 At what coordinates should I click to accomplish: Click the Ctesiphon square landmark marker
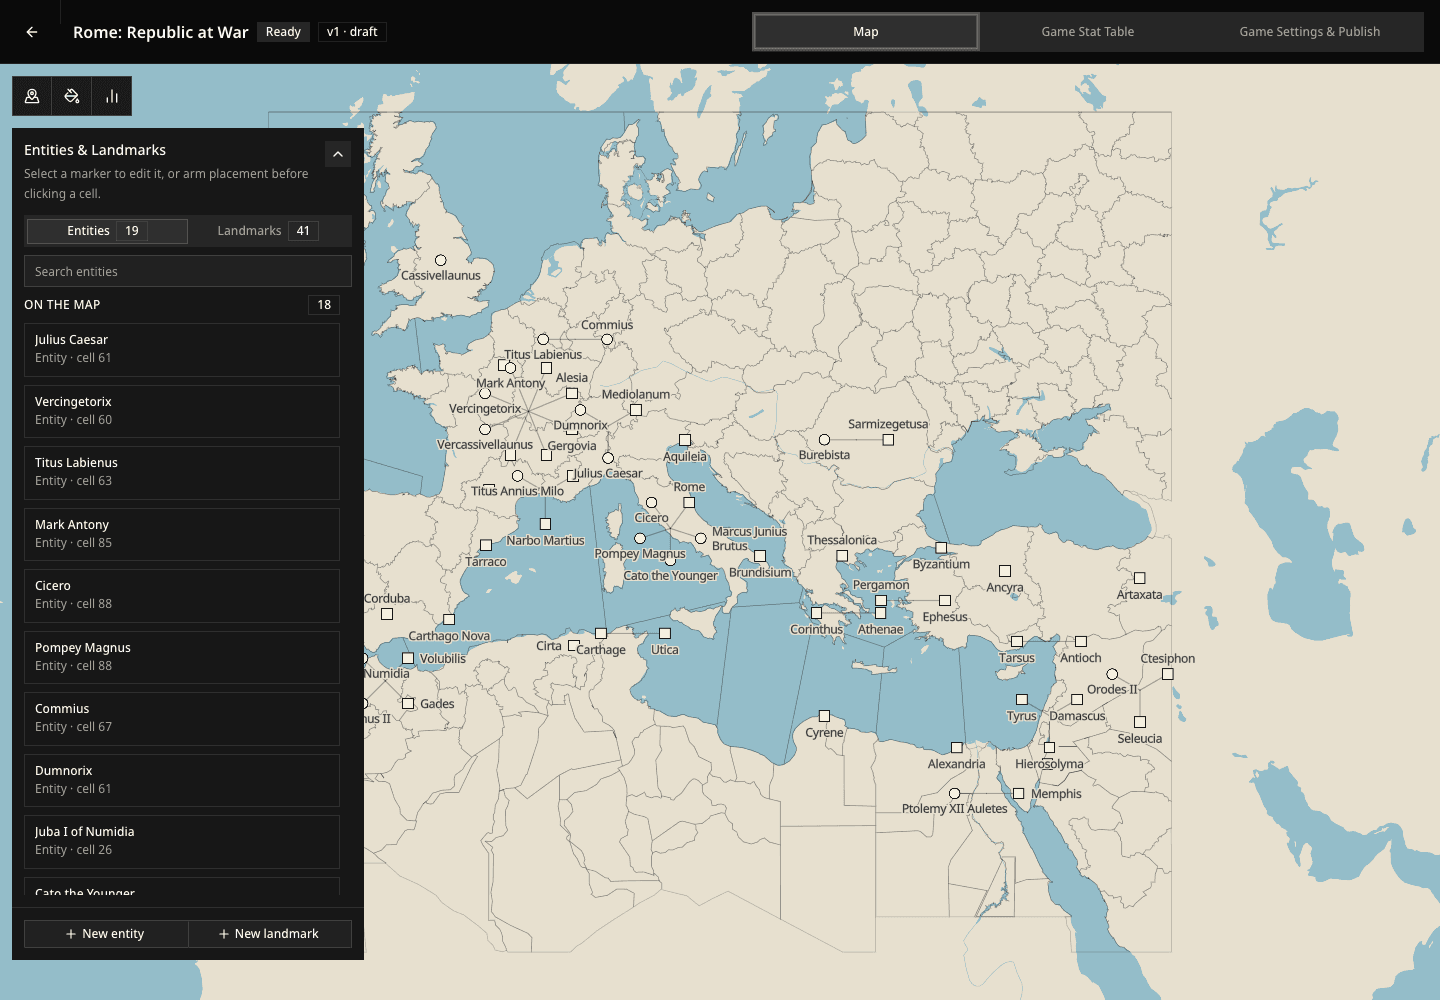click(x=1168, y=674)
